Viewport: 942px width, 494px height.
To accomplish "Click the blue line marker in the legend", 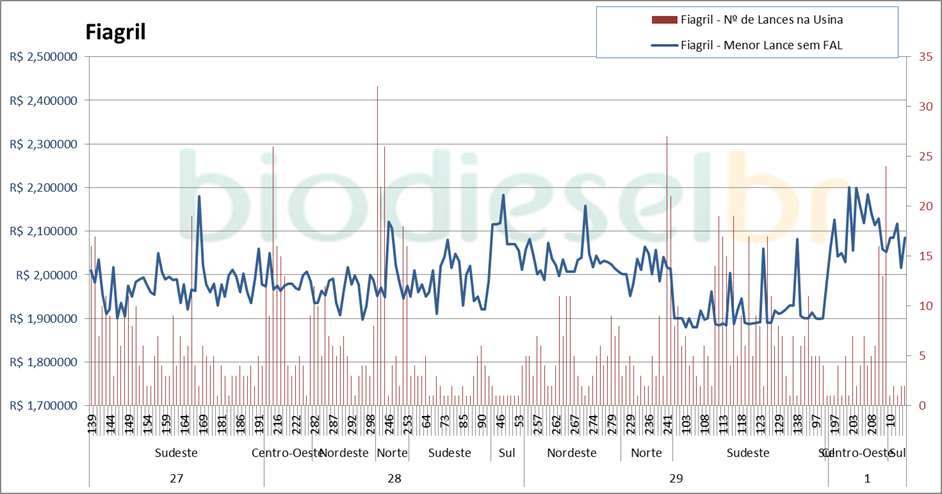I will [x=662, y=44].
